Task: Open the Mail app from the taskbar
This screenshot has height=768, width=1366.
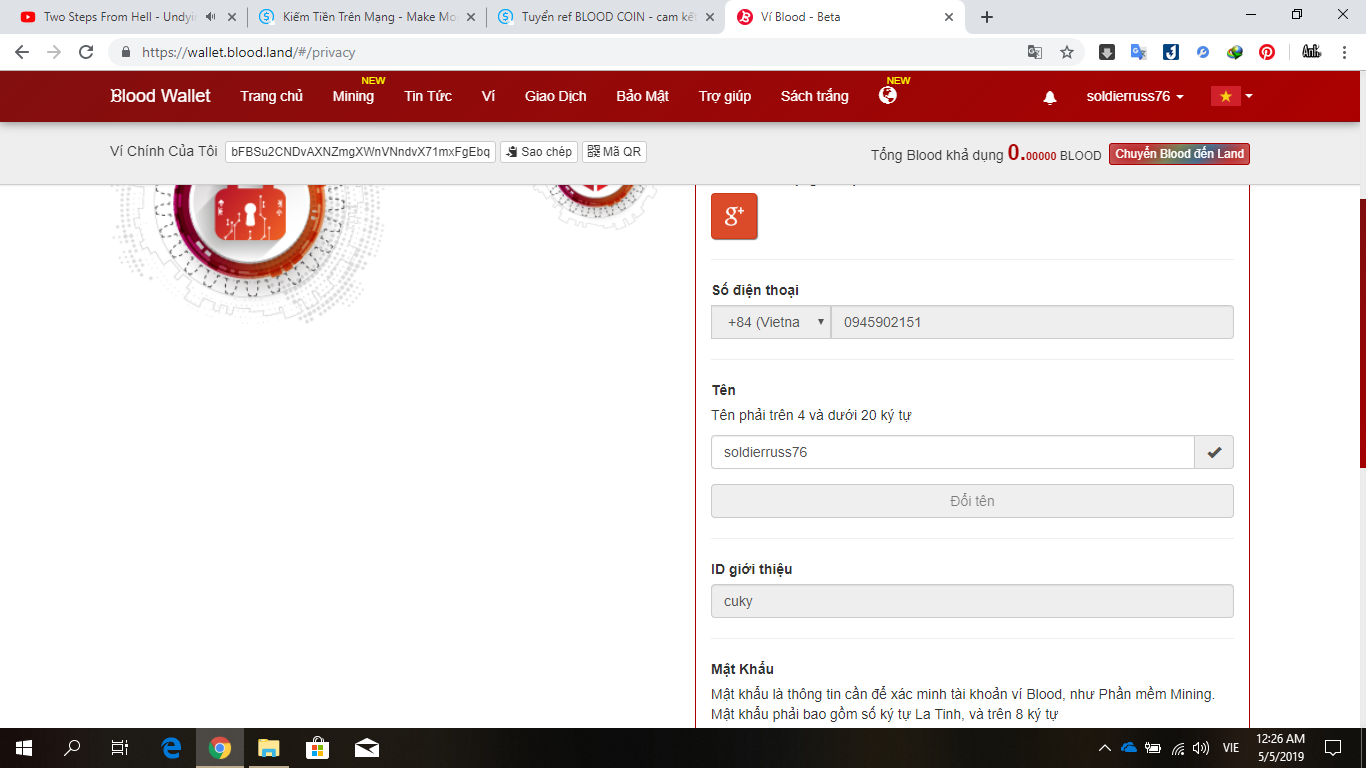Action: pyautogui.click(x=366, y=748)
